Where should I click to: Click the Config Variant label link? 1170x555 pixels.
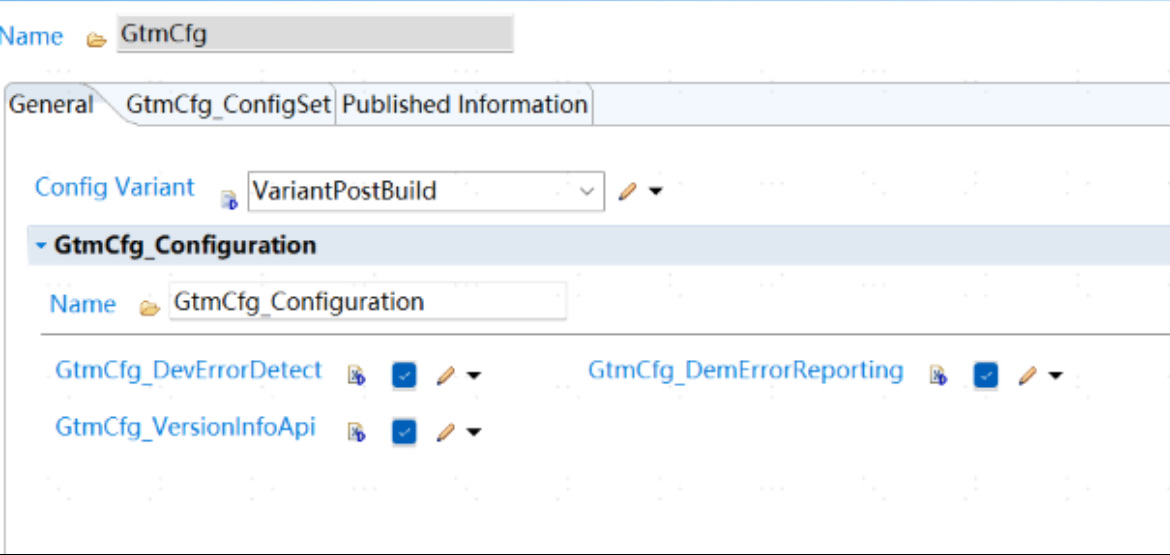click(115, 187)
